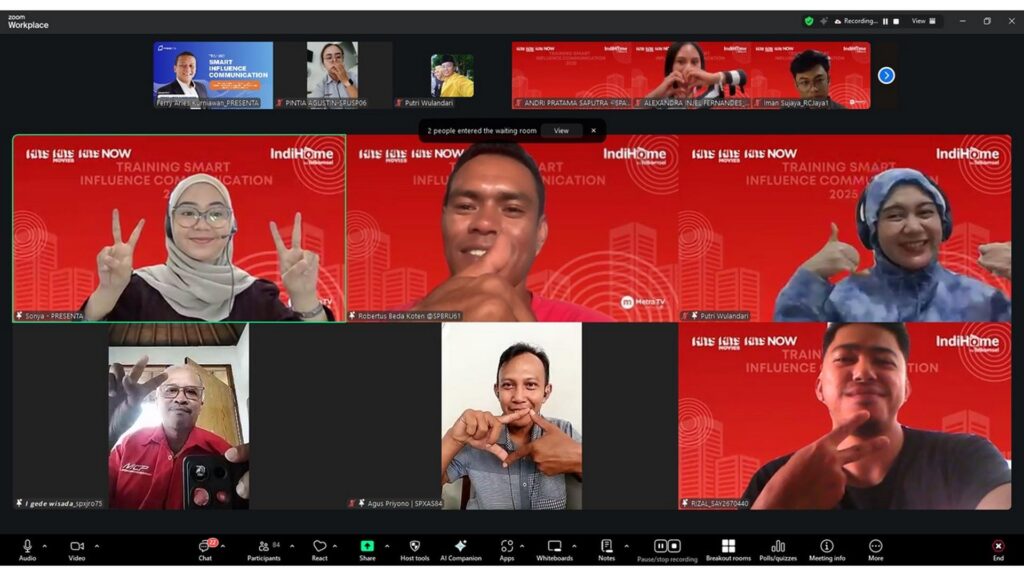The width and height of the screenshot is (1024, 576).
Task: End the meeting
Action: coord(998,549)
